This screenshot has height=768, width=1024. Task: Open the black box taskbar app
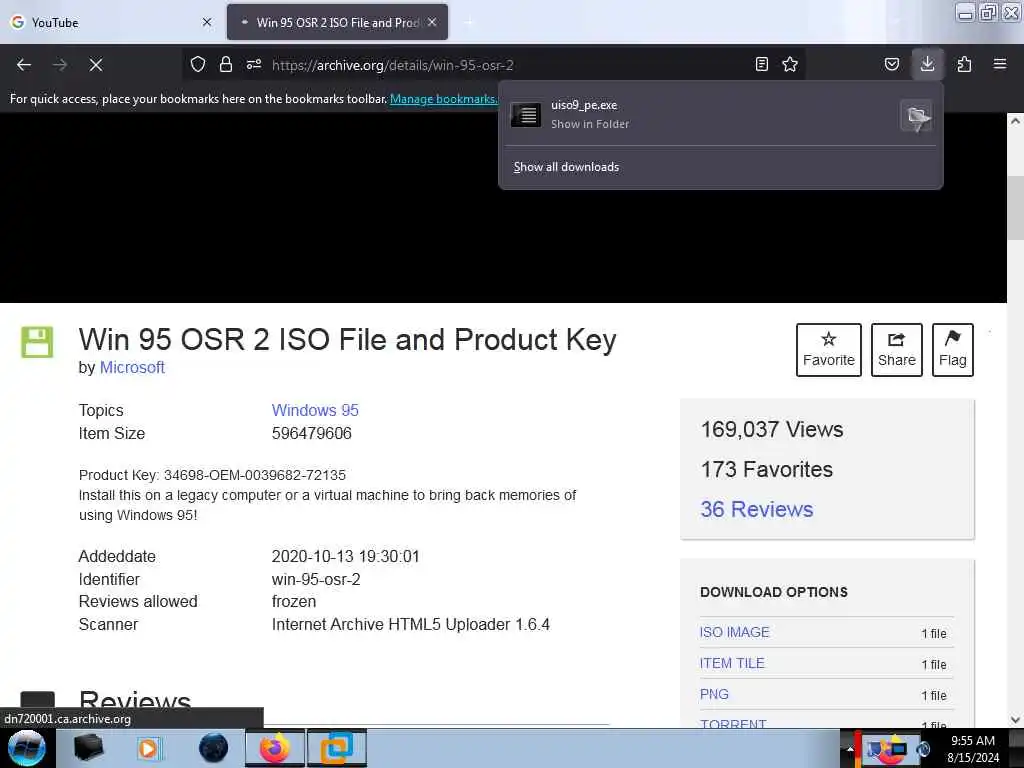point(88,748)
